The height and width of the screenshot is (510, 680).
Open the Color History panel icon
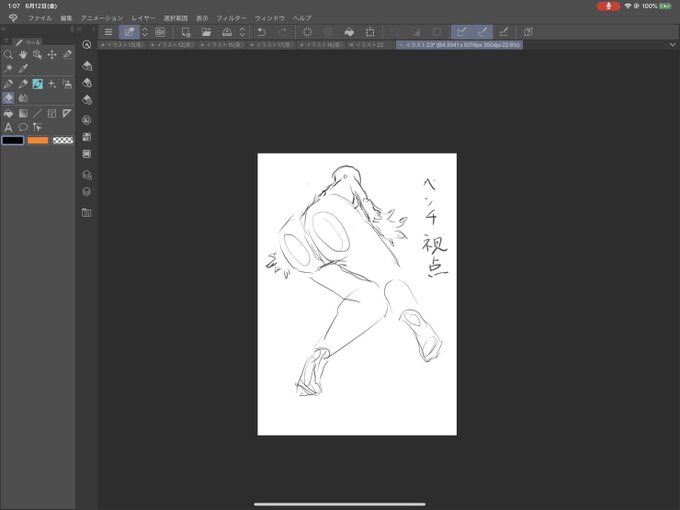(x=87, y=154)
